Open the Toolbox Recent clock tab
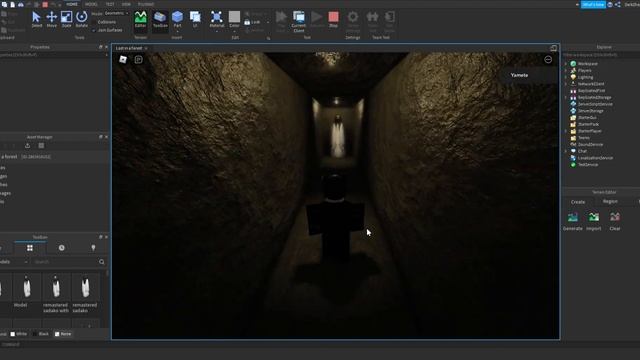The height and width of the screenshot is (360, 640). 62,248
